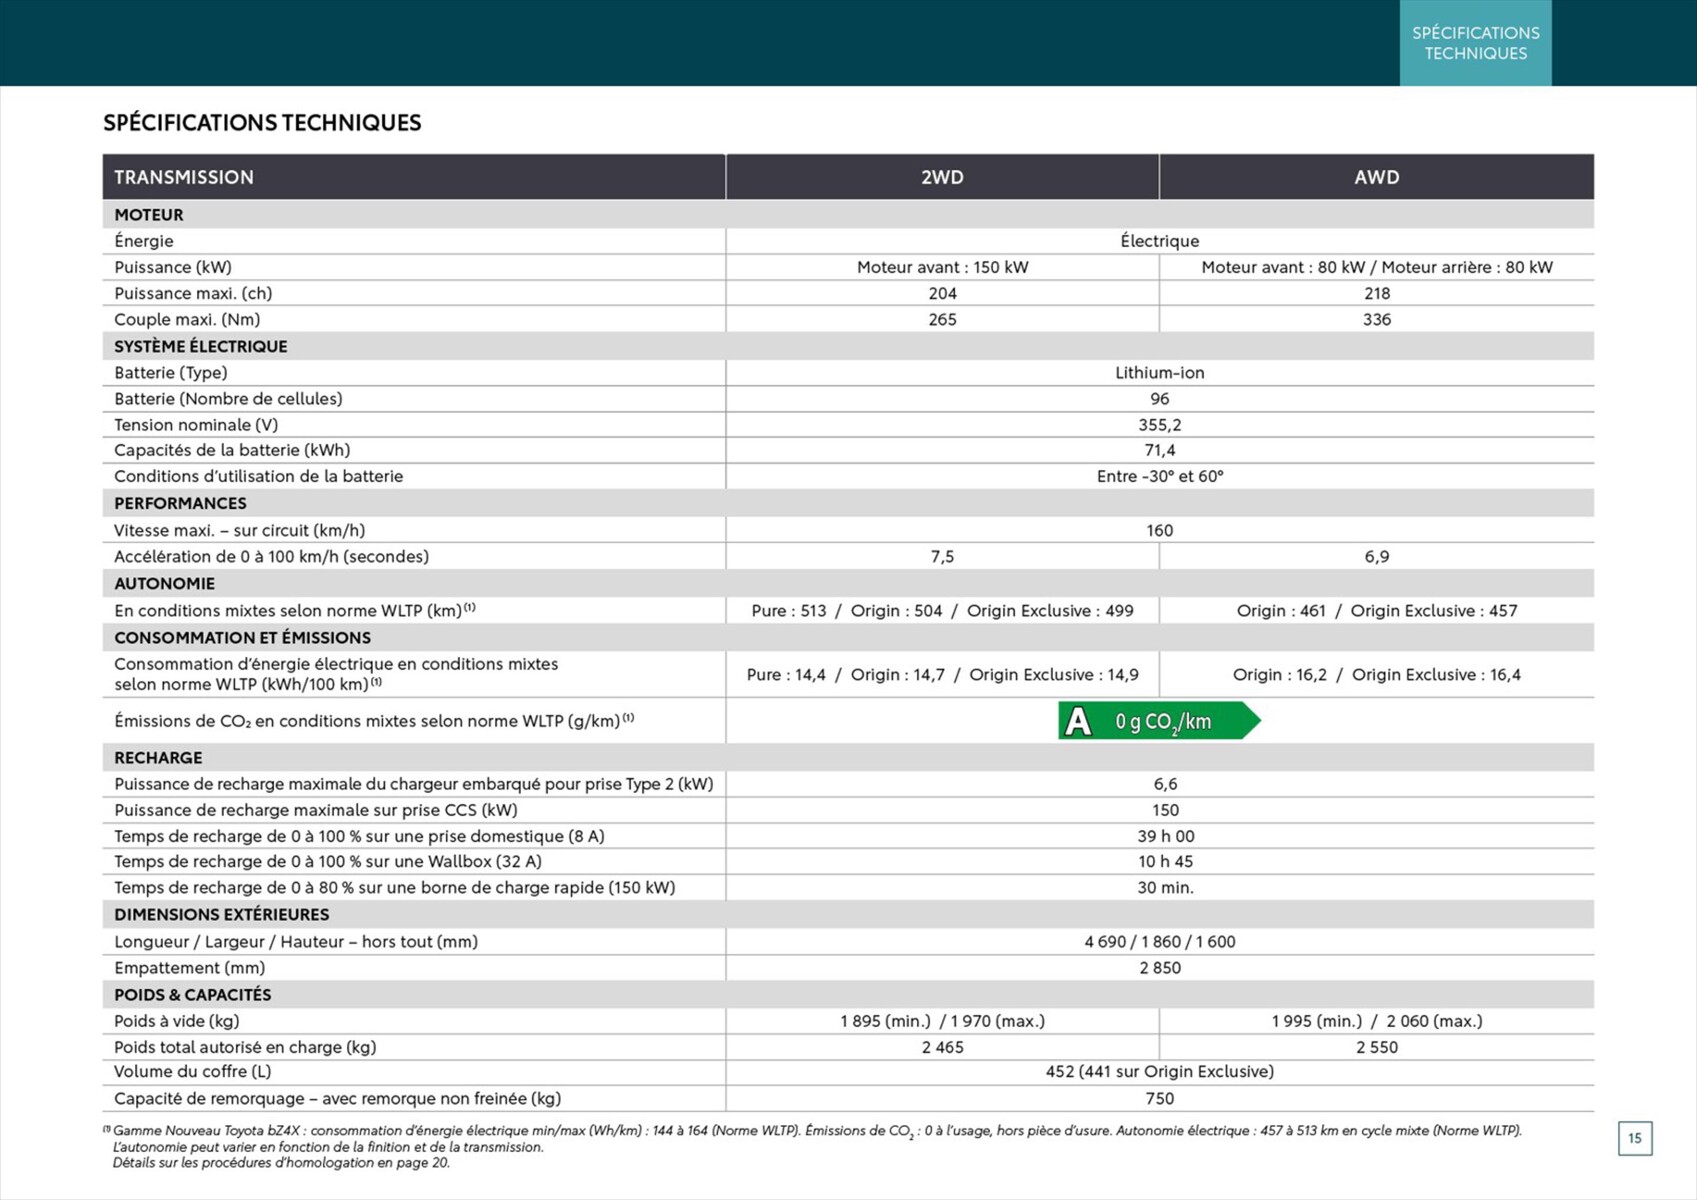Click the 96 cells value

[1160, 398]
